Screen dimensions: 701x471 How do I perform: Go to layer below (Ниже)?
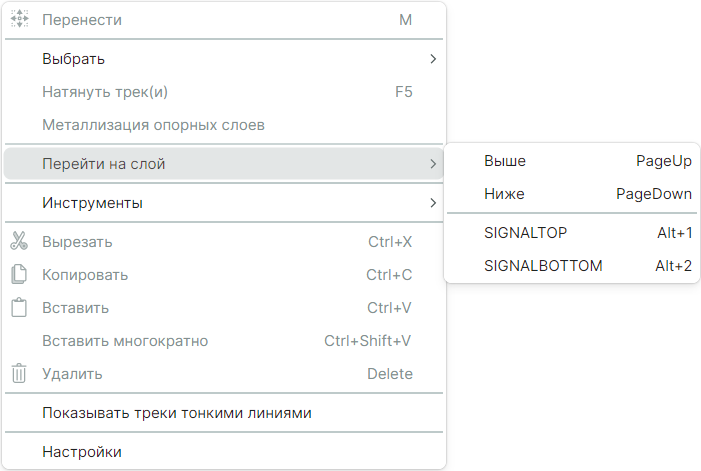coord(504,194)
